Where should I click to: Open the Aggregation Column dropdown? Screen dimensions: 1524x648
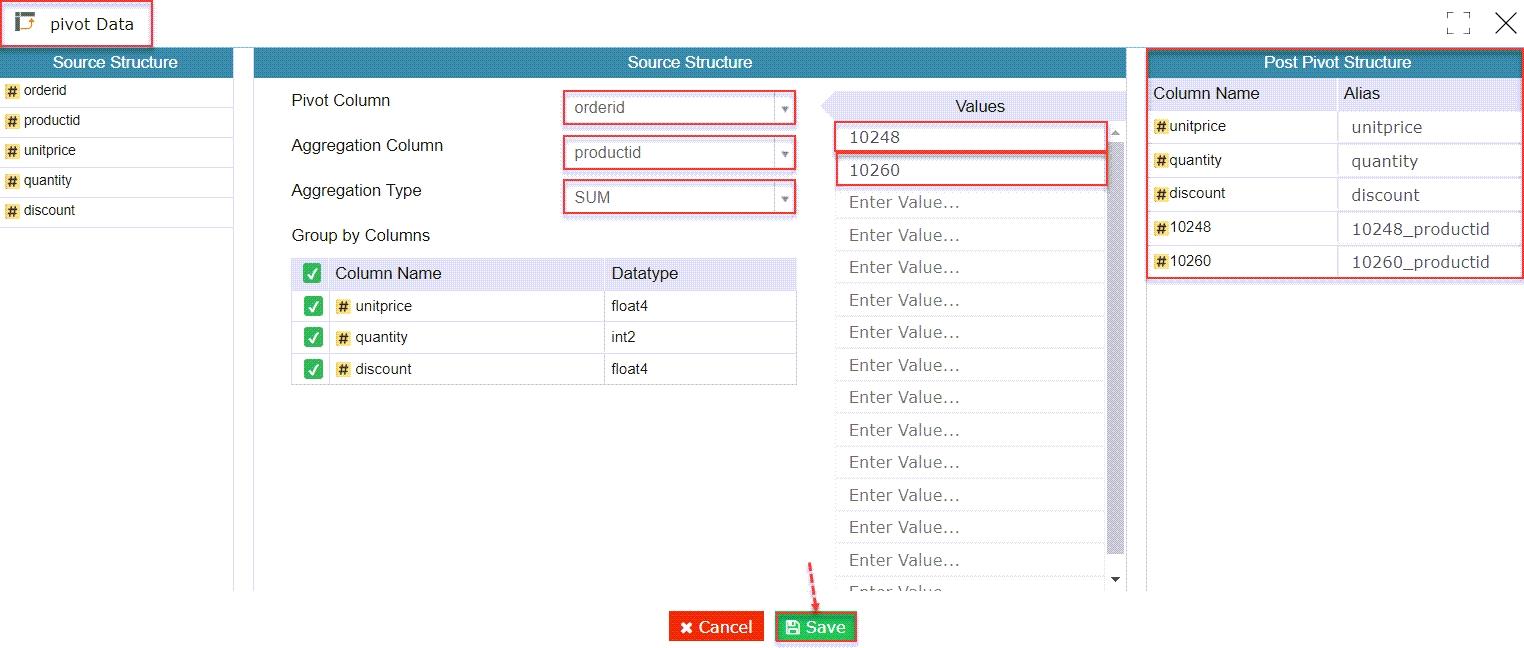click(783, 152)
